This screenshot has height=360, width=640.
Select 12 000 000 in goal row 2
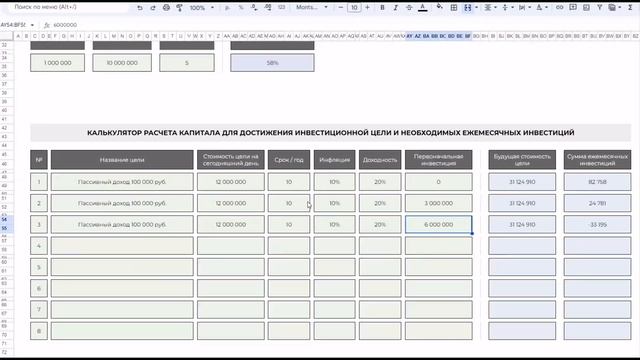[x=231, y=203]
